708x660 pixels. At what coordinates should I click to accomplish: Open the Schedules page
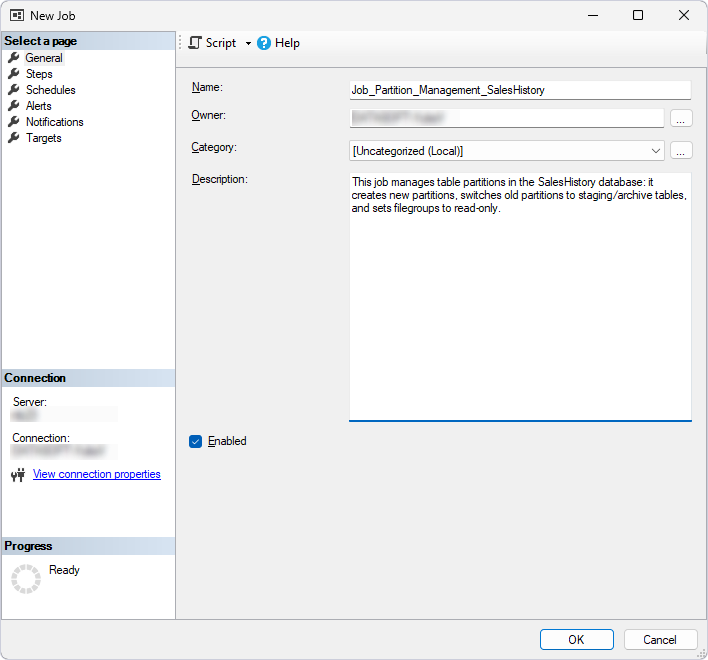51,90
